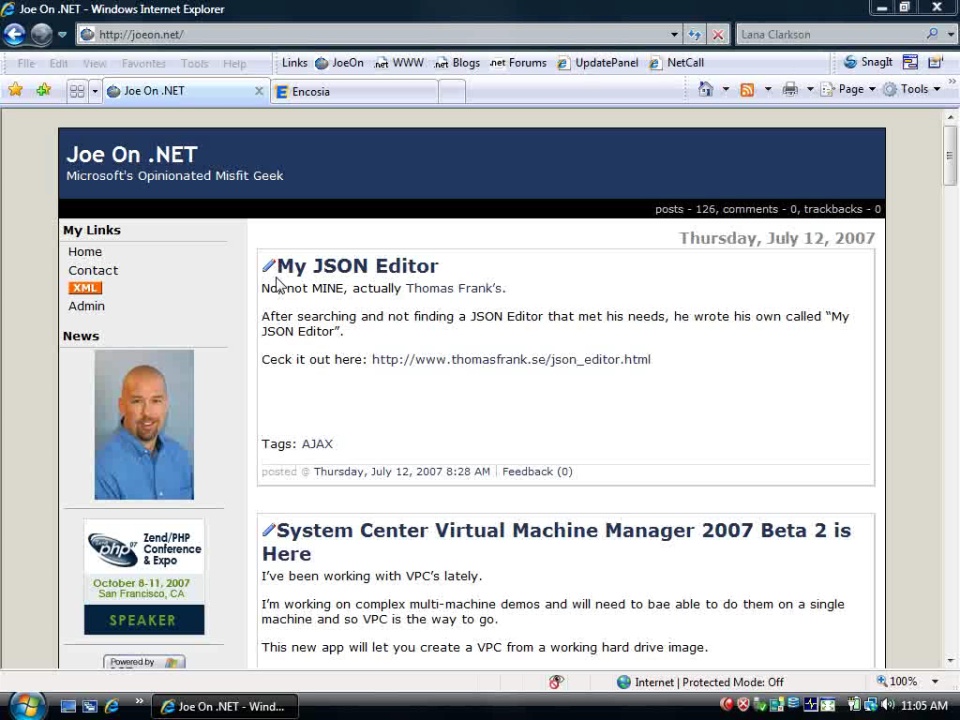Click the Print icon
Image resolution: width=960 pixels, height=720 pixels.
pos(790,89)
